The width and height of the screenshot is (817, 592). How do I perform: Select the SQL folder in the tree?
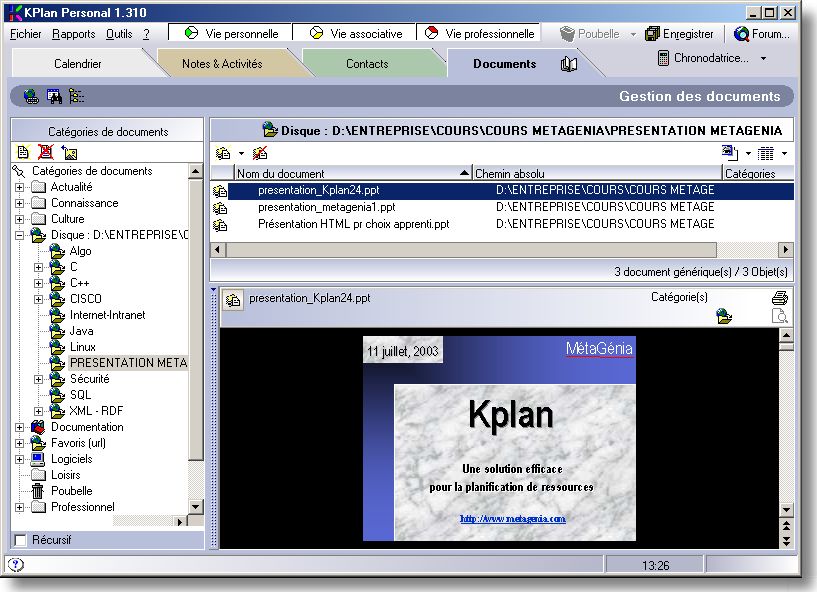coord(80,396)
